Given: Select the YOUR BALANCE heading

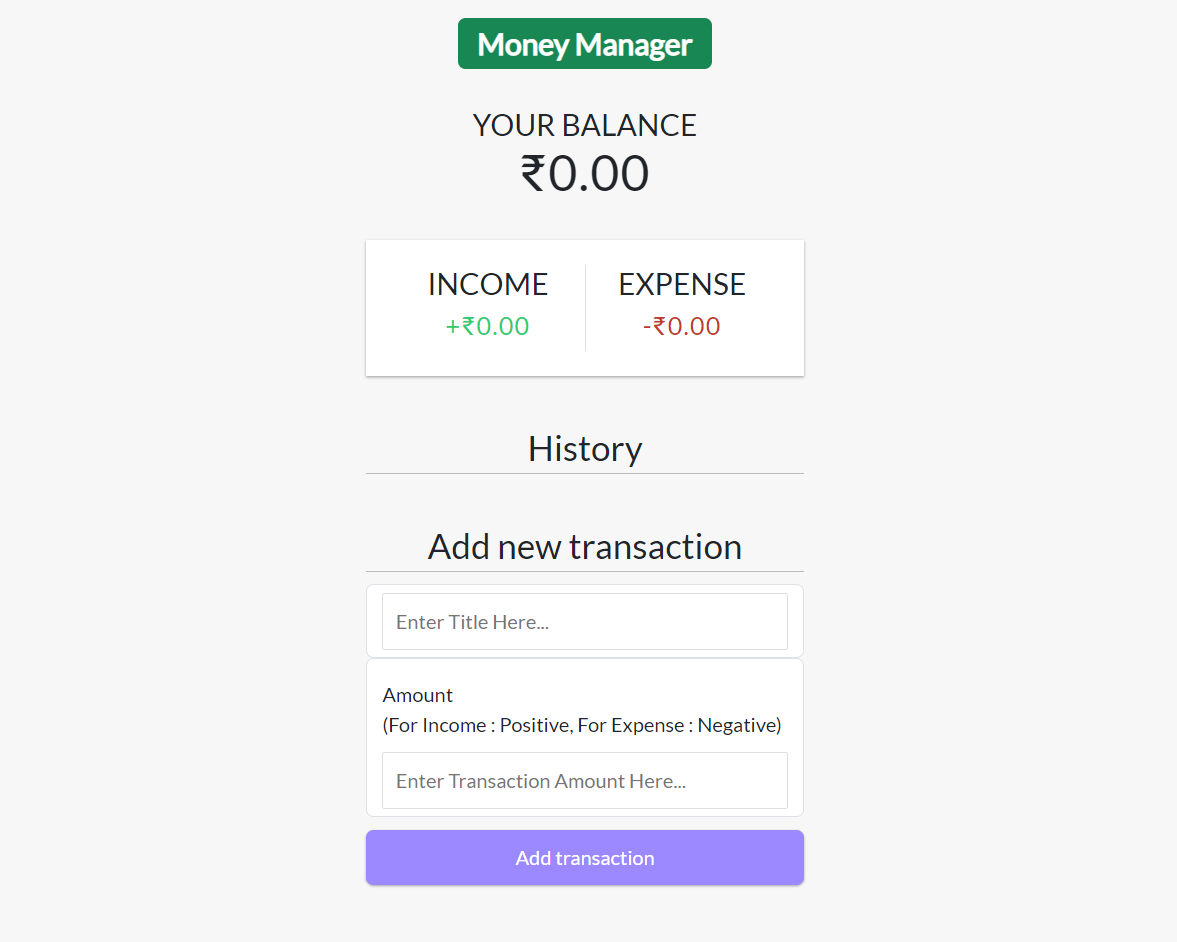Looking at the screenshot, I should 584,125.
